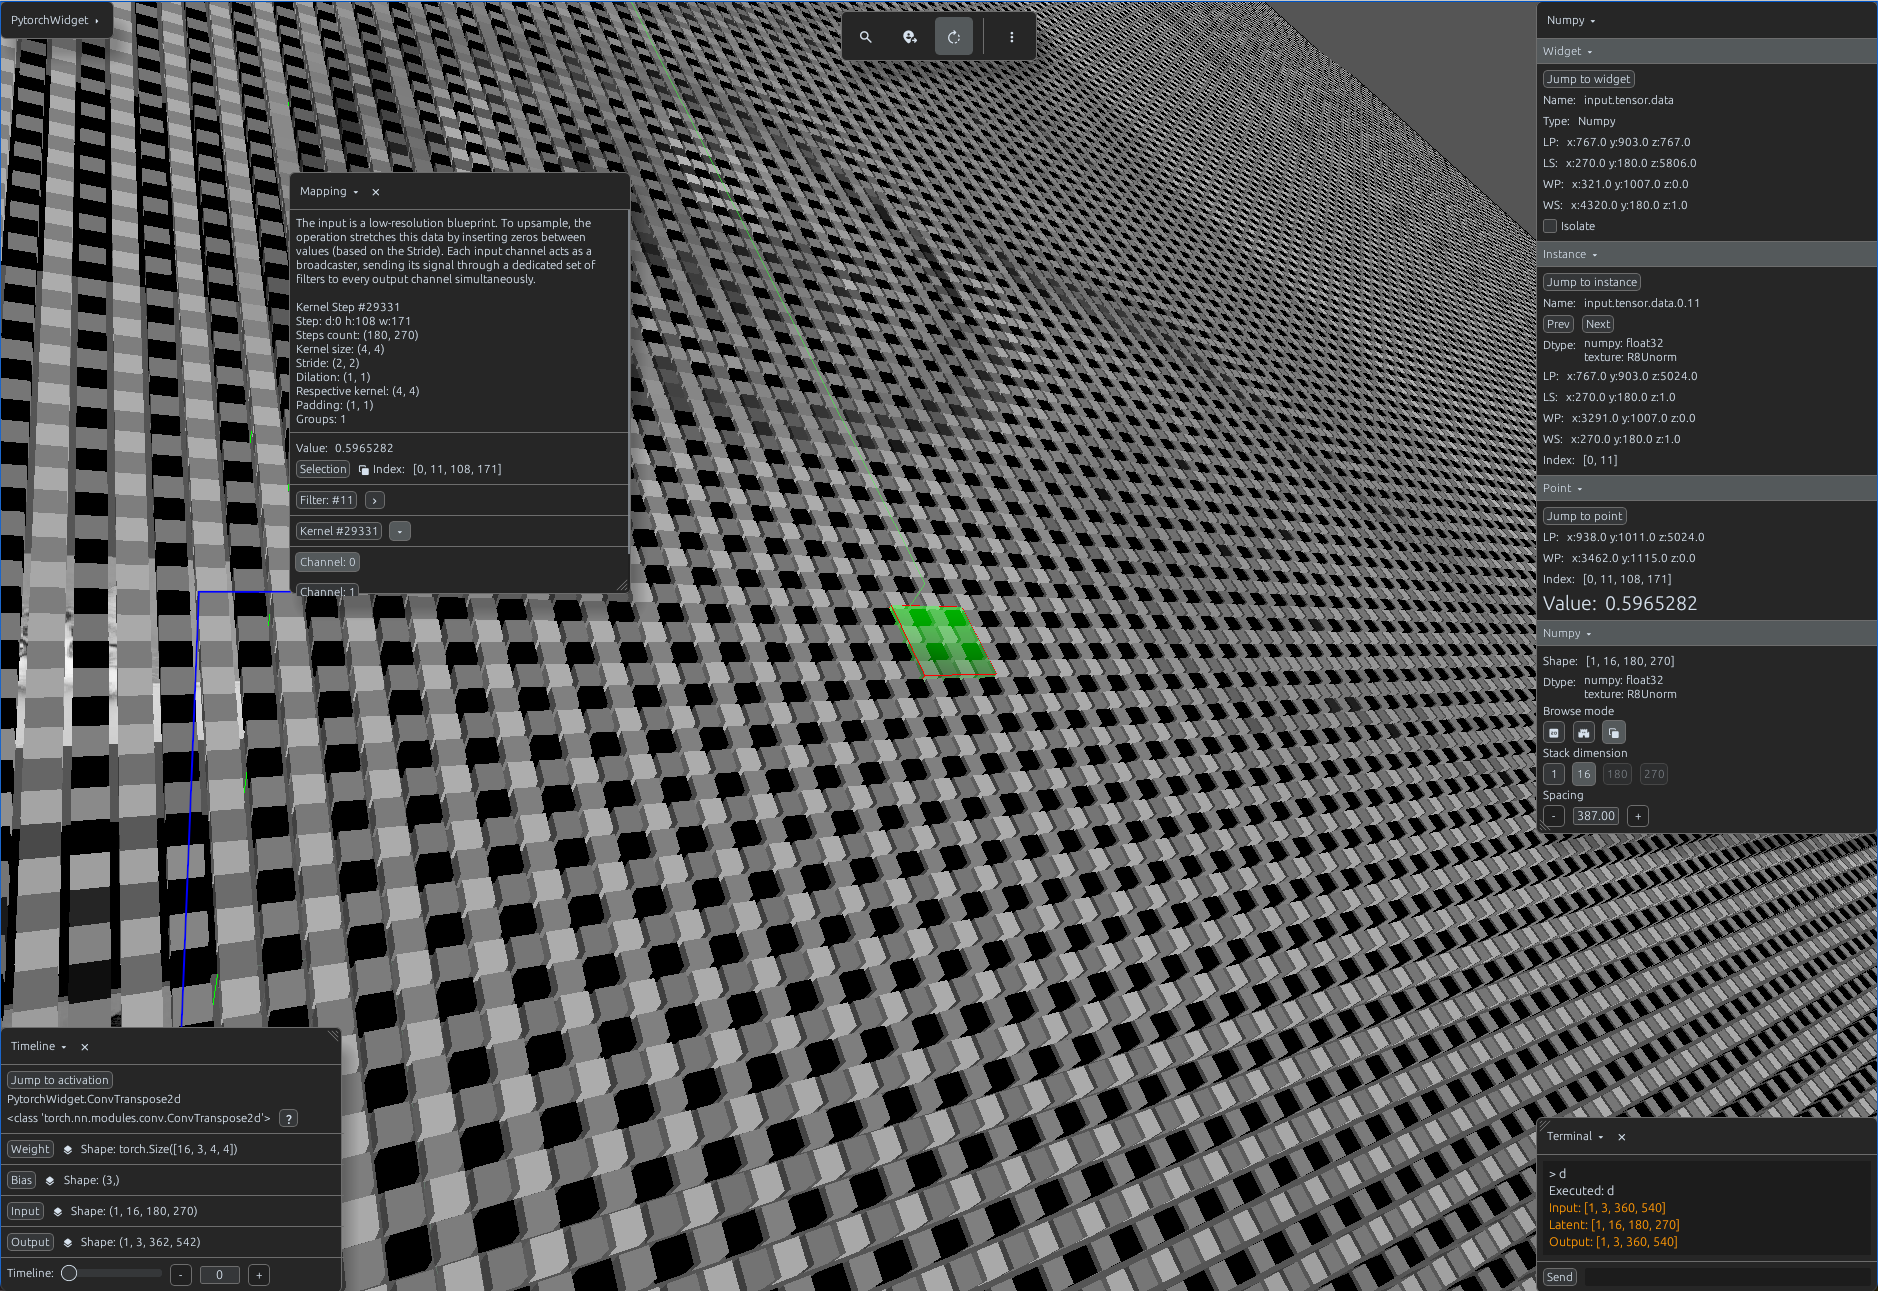Collapse the Instance section
The width and height of the screenshot is (1878, 1291).
pyautogui.click(x=1571, y=255)
